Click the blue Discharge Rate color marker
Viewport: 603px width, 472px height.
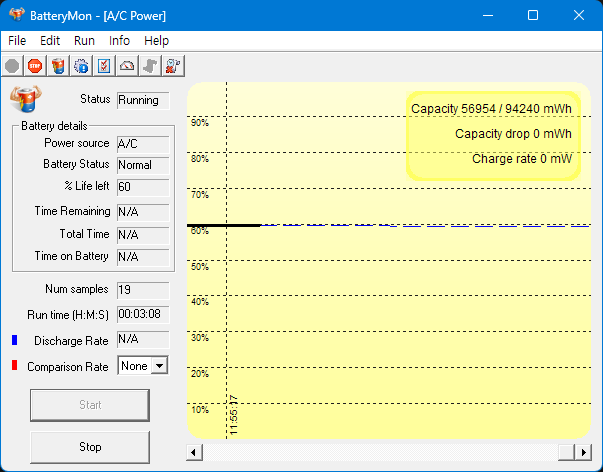[x=15, y=340]
